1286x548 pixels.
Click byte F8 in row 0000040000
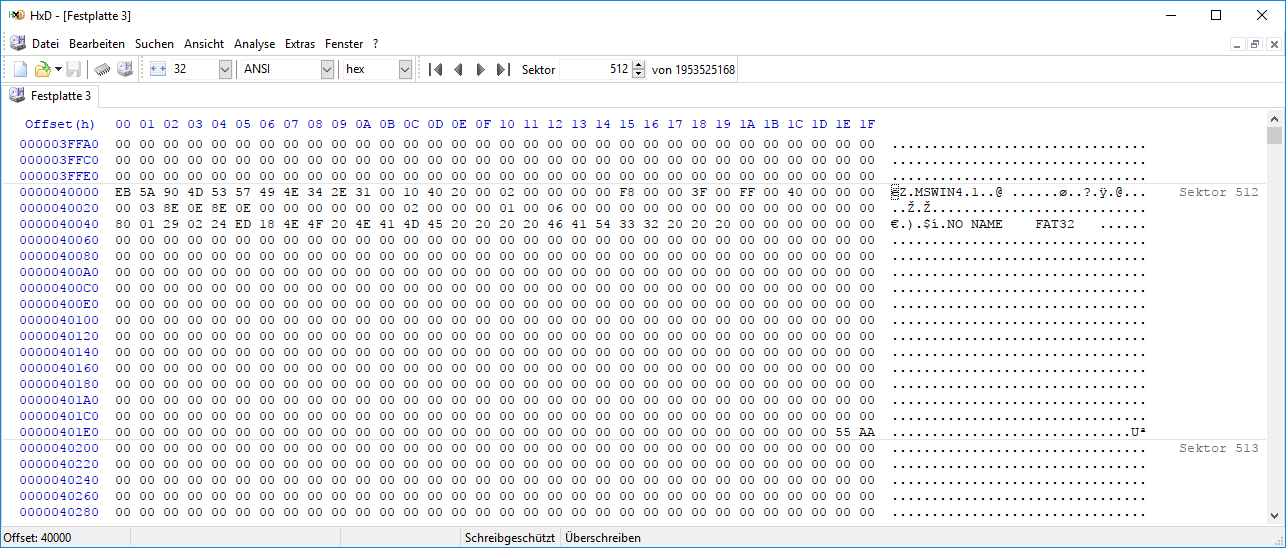coord(627,192)
